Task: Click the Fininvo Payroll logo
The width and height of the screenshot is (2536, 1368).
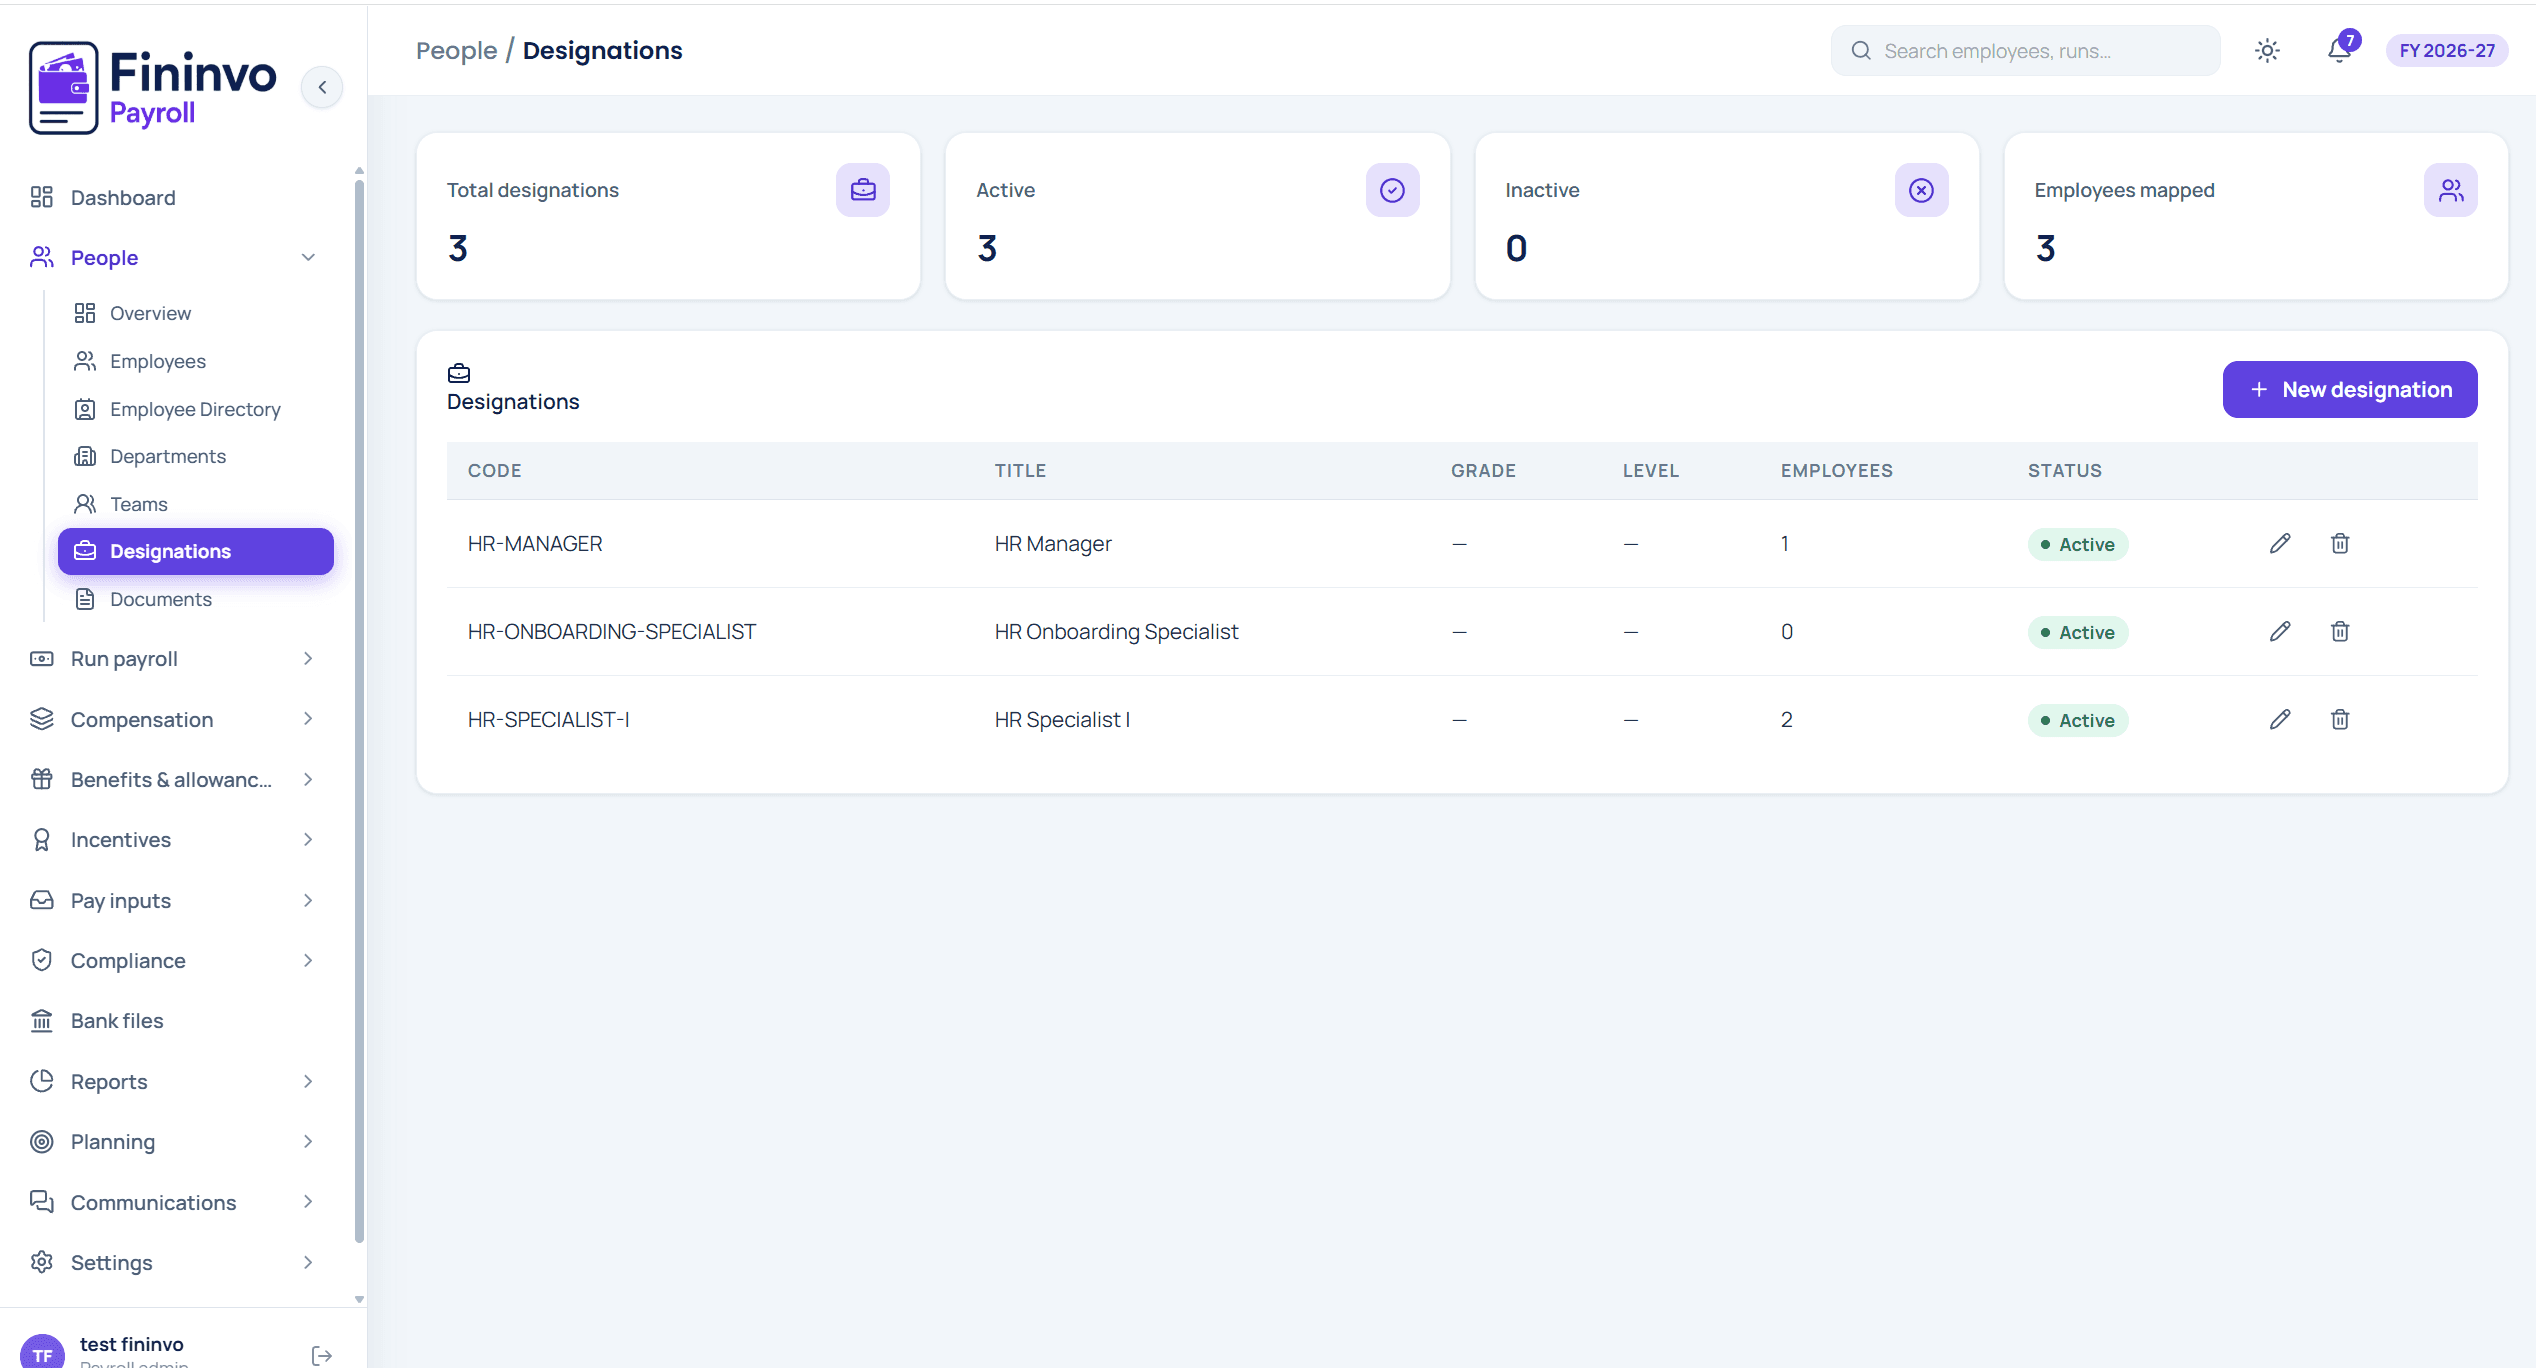Action: 153,88
